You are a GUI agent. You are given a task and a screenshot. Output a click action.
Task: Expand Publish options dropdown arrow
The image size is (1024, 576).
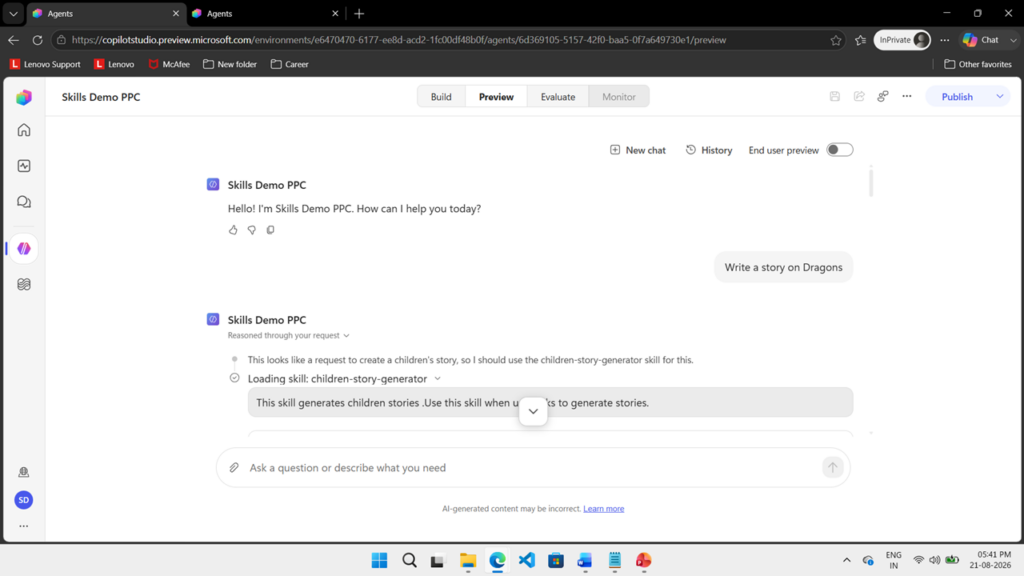[x=1000, y=97]
